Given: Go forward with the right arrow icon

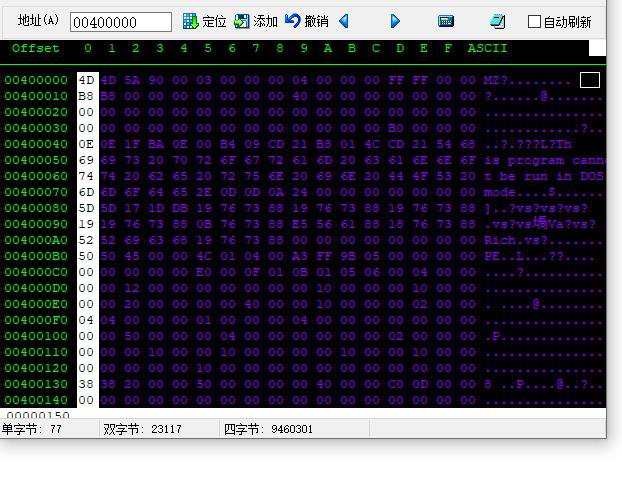Looking at the screenshot, I should (395, 21).
